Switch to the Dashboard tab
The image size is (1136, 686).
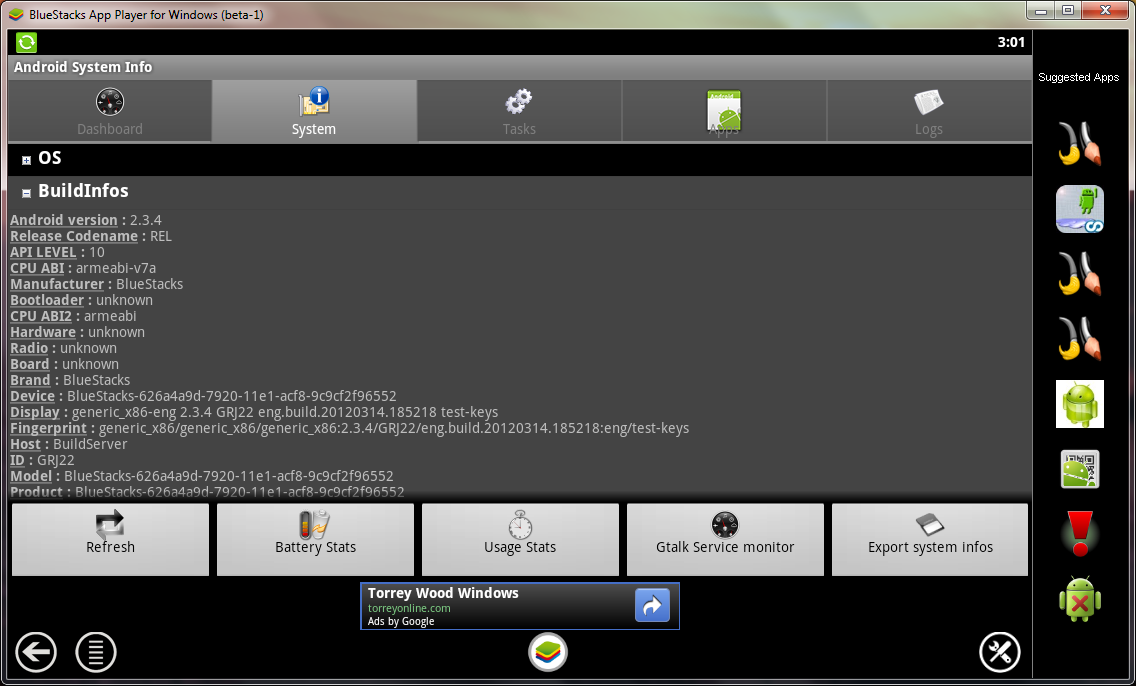(x=110, y=111)
